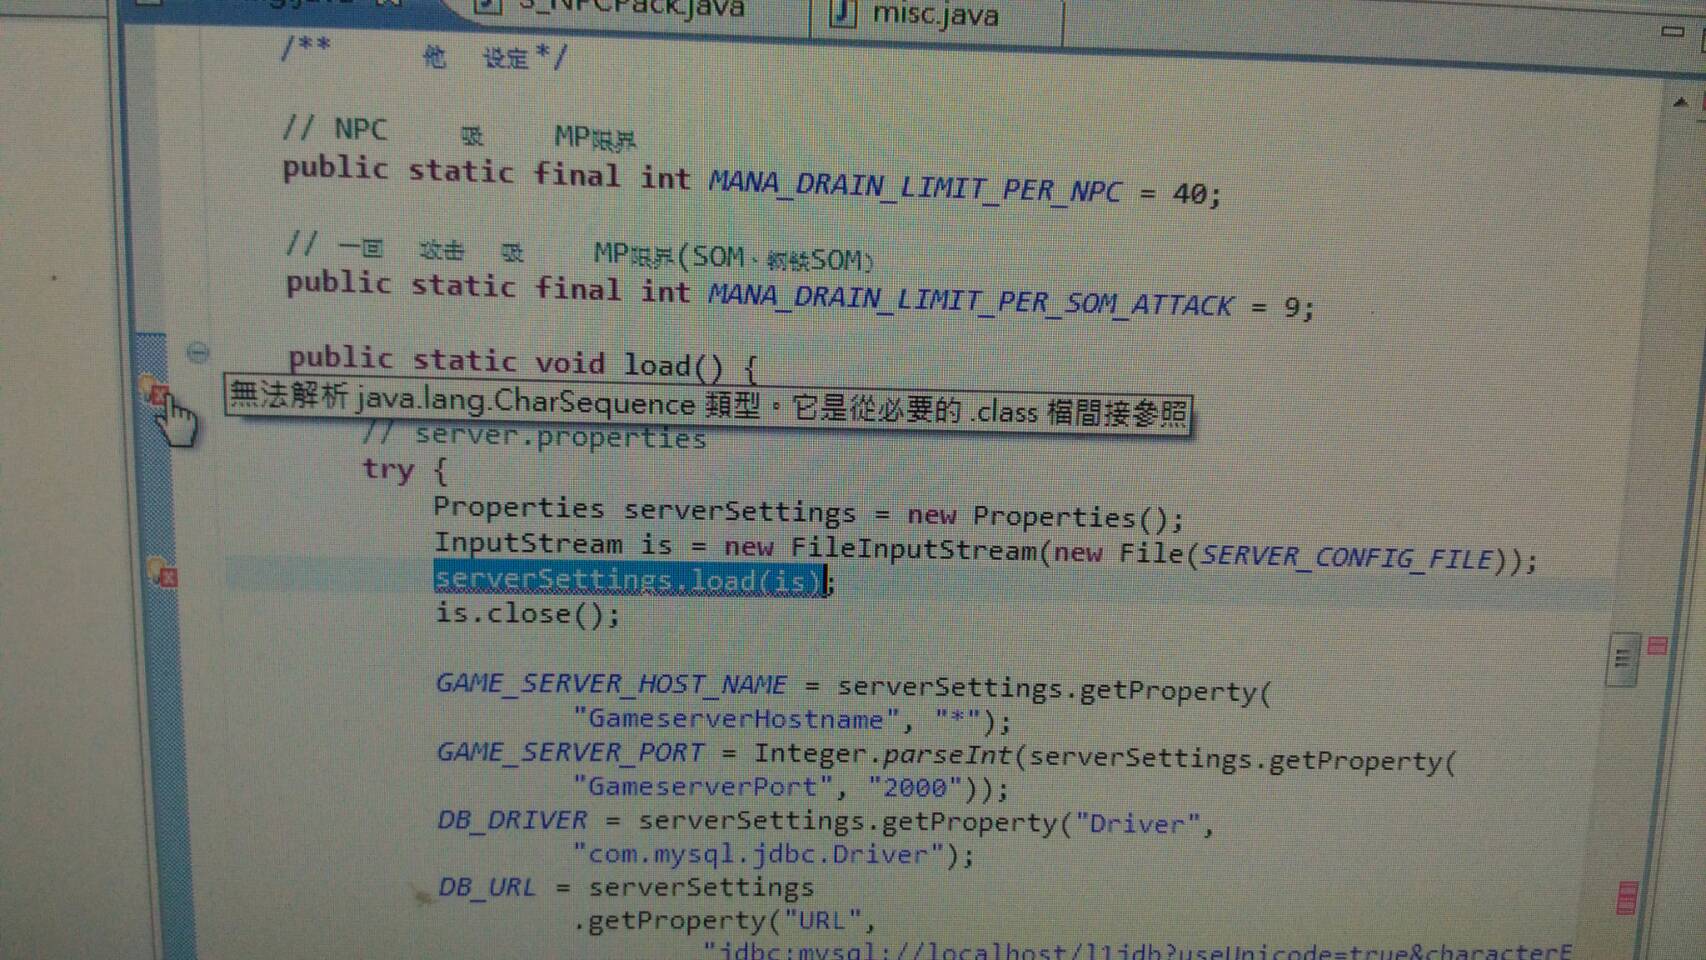
Task: Switch to the misc.java editor tab
Action: tap(935, 14)
